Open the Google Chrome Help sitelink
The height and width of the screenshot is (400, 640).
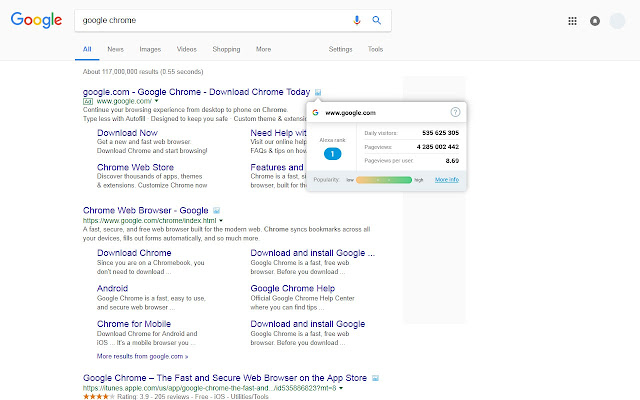tap(293, 288)
